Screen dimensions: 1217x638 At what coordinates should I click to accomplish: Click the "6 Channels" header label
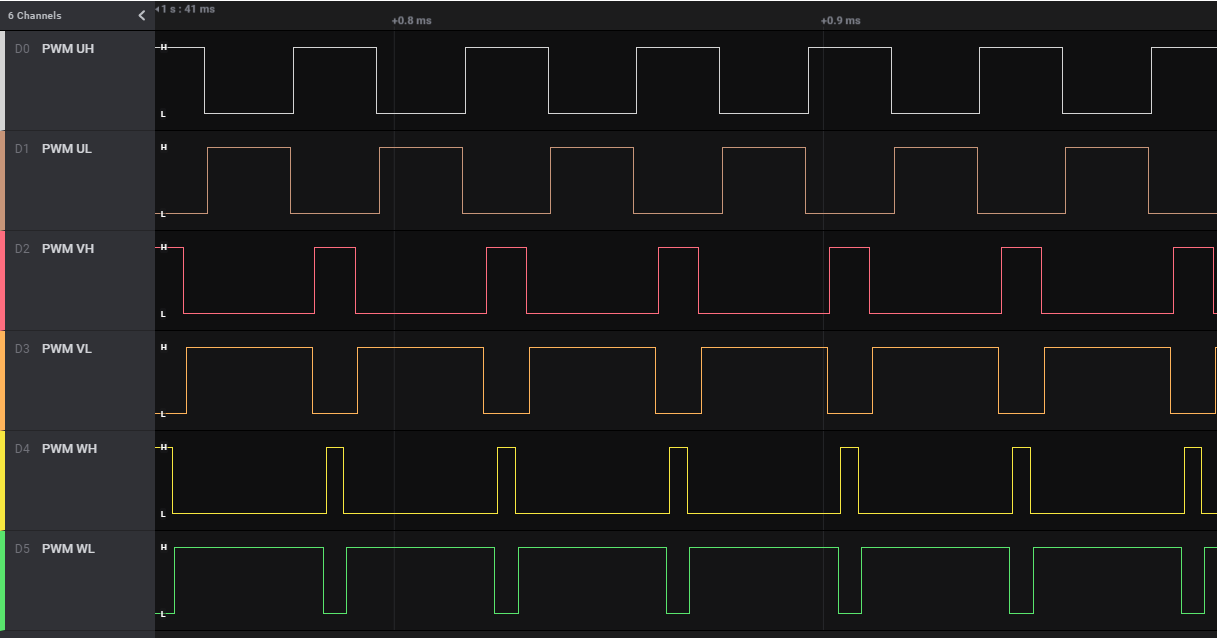(x=34, y=16)
